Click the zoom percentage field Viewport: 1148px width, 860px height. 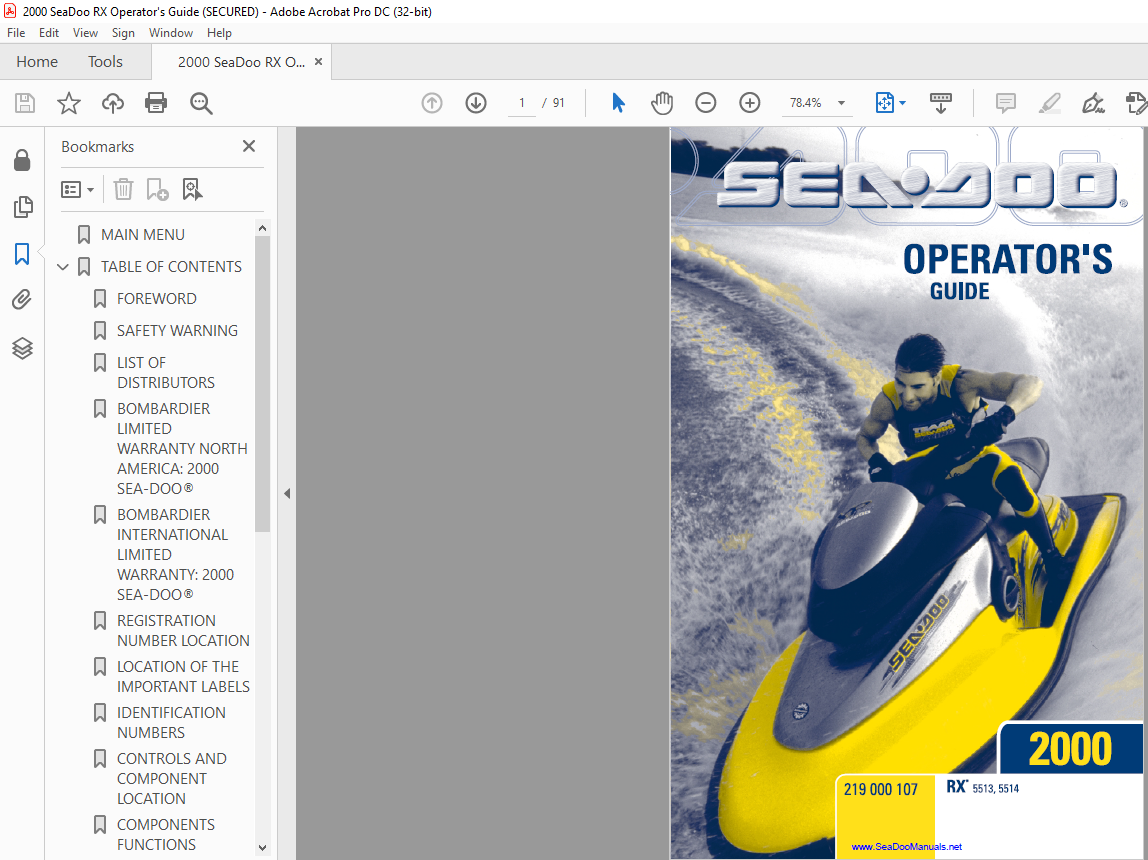coord(805,103)
